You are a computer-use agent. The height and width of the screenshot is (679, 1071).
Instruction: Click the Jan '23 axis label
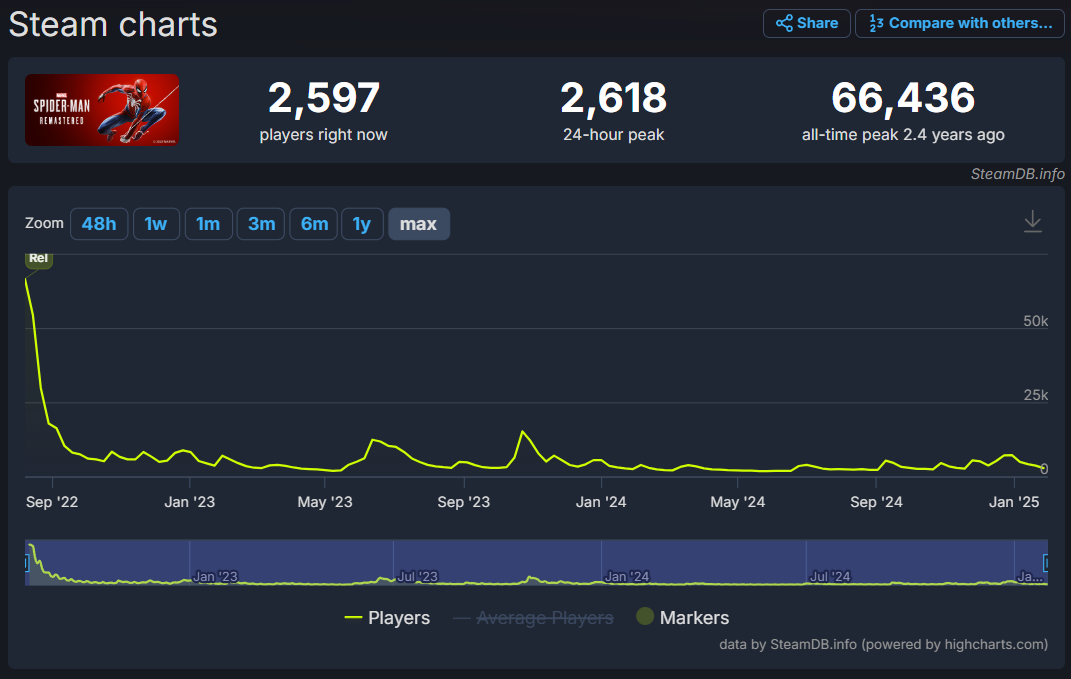point(190,502)
